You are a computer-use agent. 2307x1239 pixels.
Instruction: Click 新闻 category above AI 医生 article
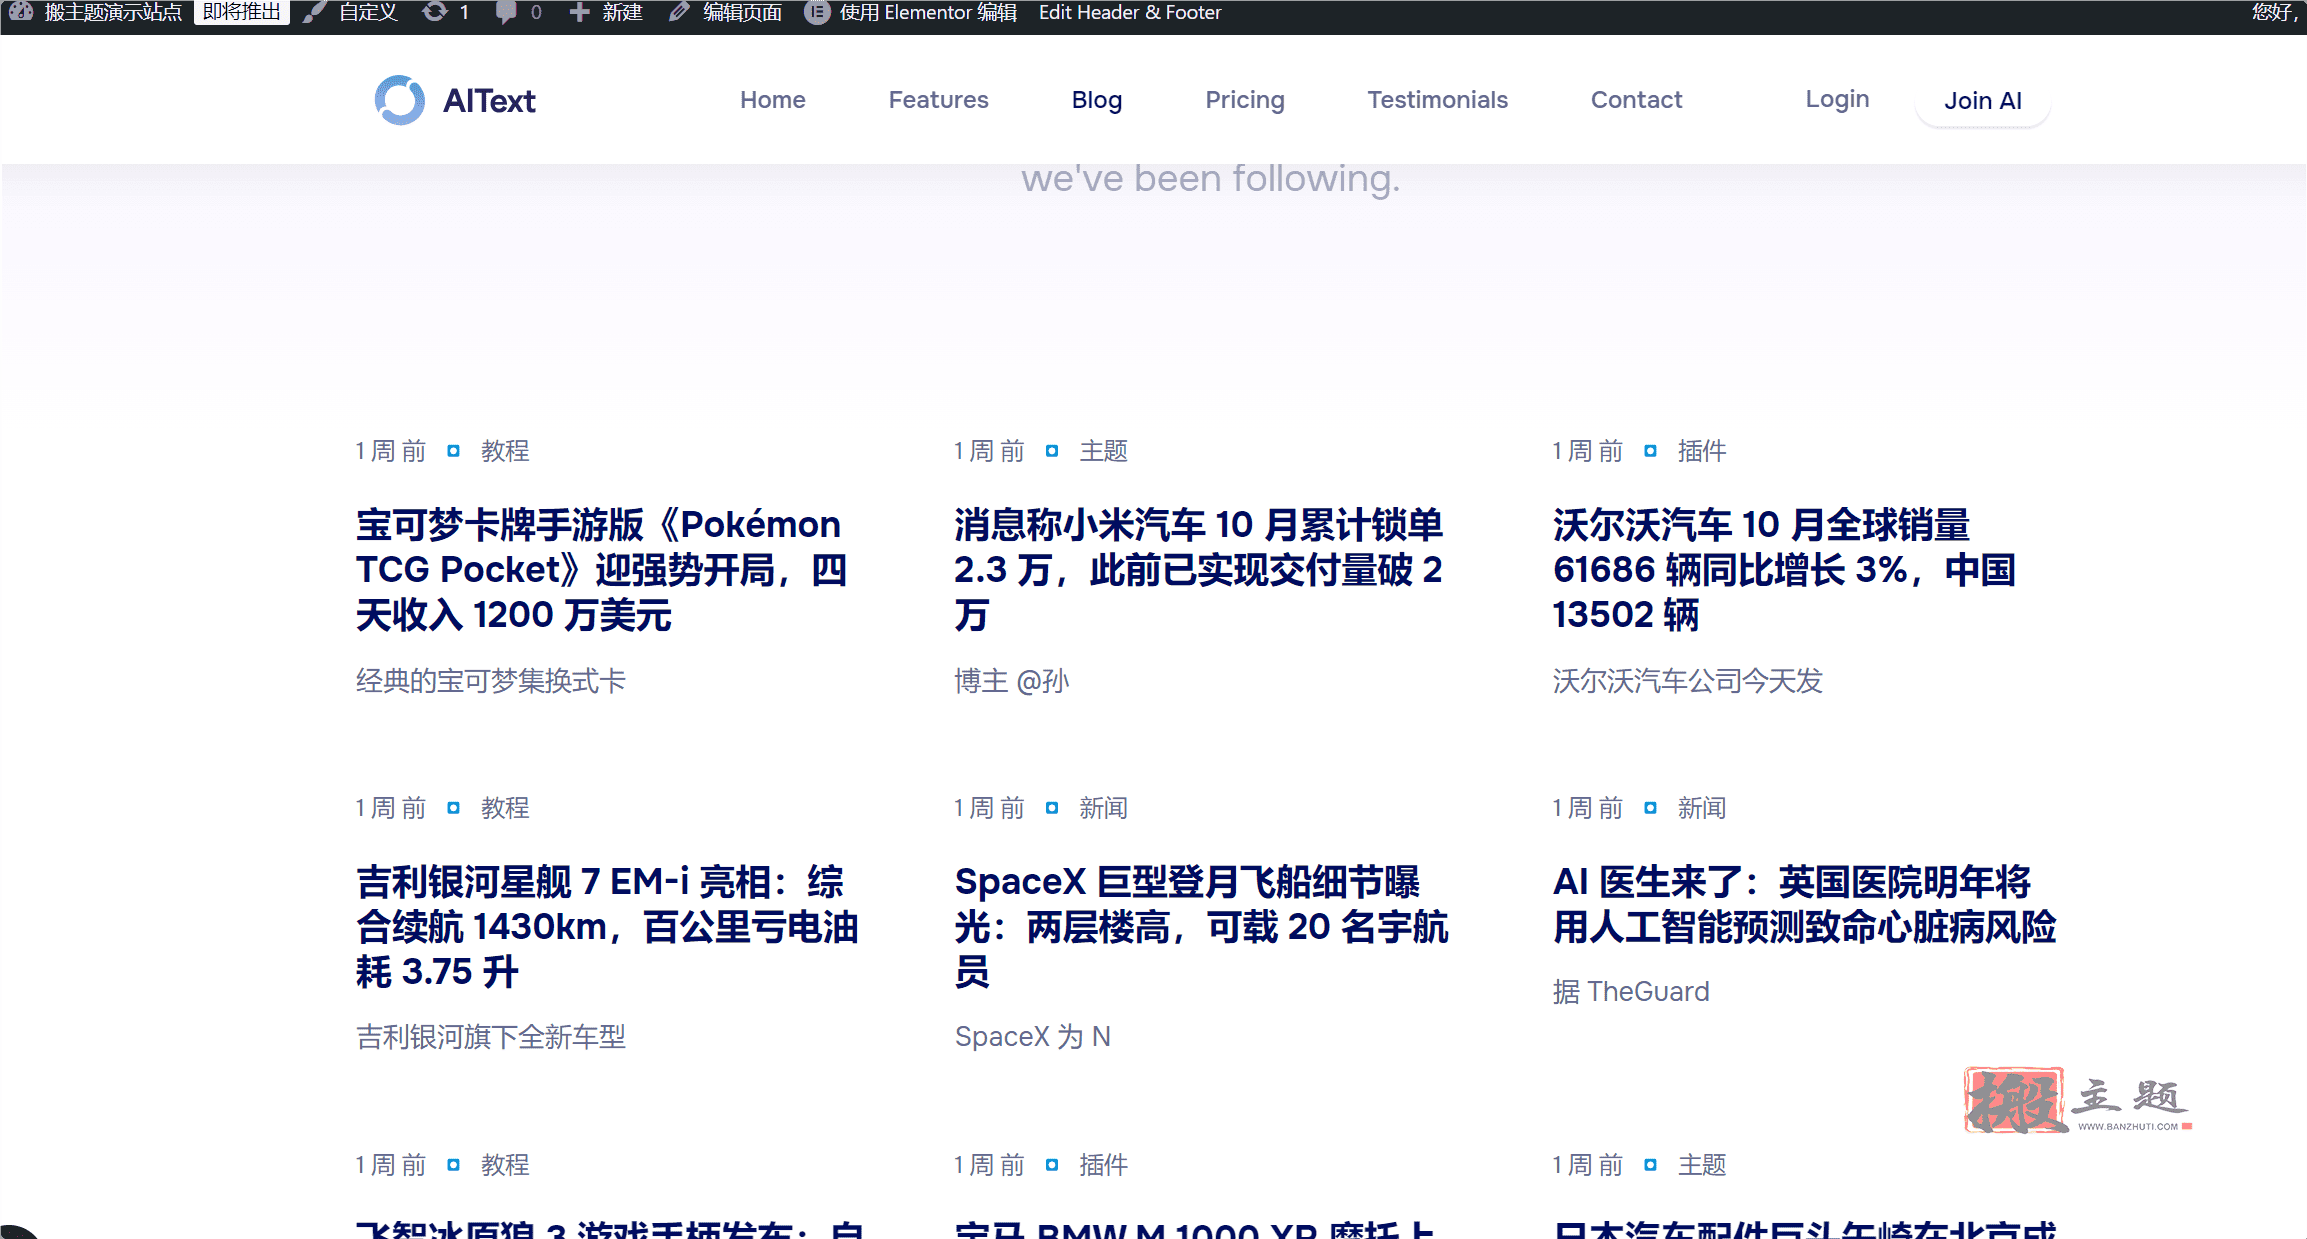click(x=1701, y=808)
